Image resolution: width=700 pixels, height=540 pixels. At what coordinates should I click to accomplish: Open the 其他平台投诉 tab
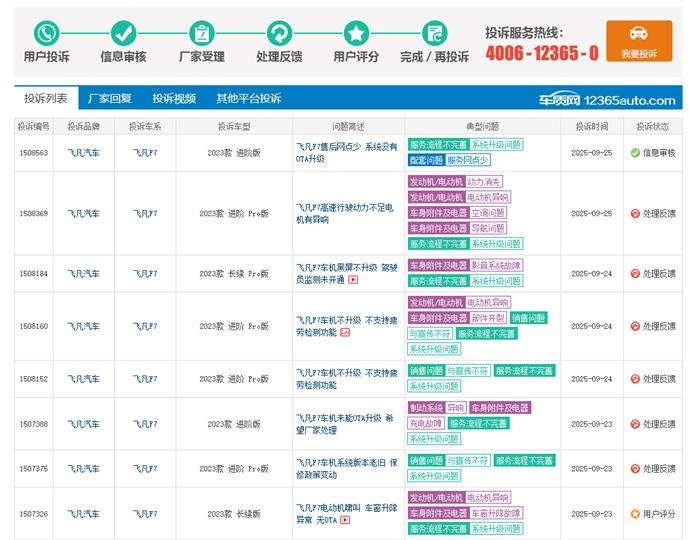(249, 99)
